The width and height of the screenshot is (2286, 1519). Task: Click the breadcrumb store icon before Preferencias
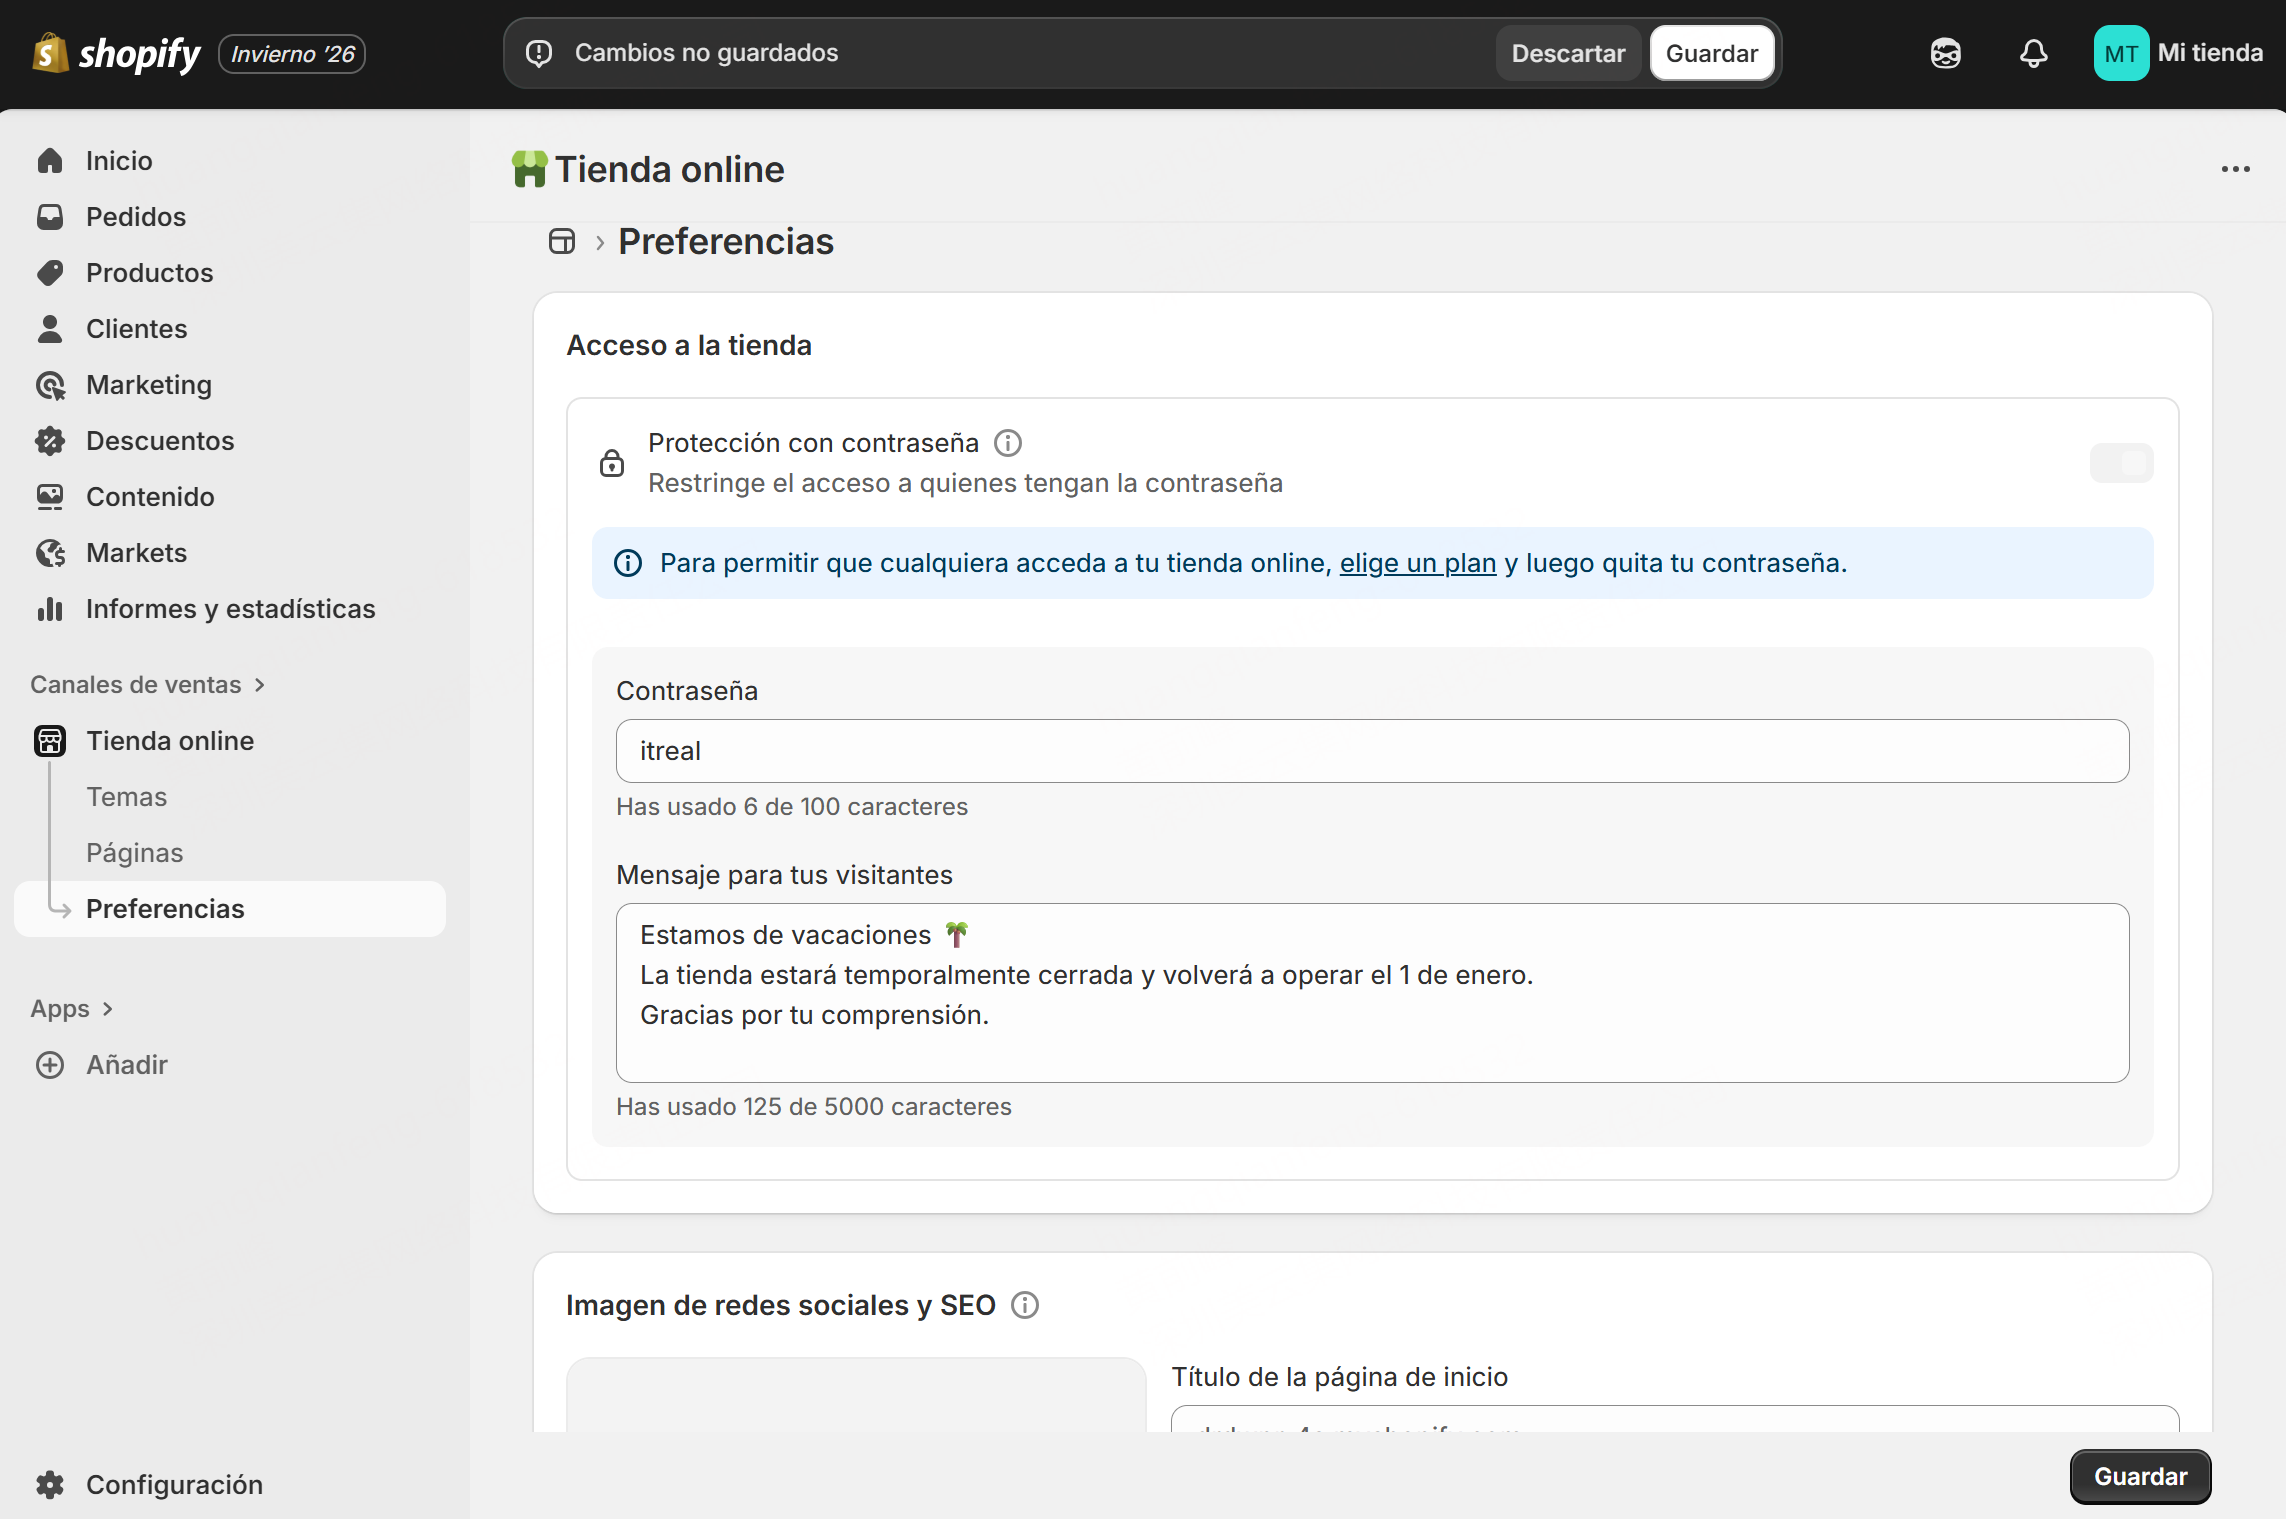coord(562,242)
